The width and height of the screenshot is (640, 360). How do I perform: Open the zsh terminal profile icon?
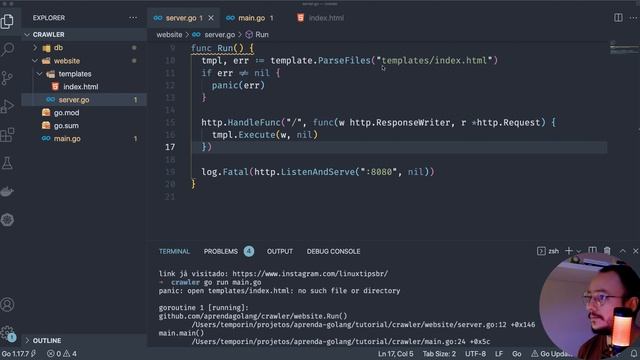[541, 251]
